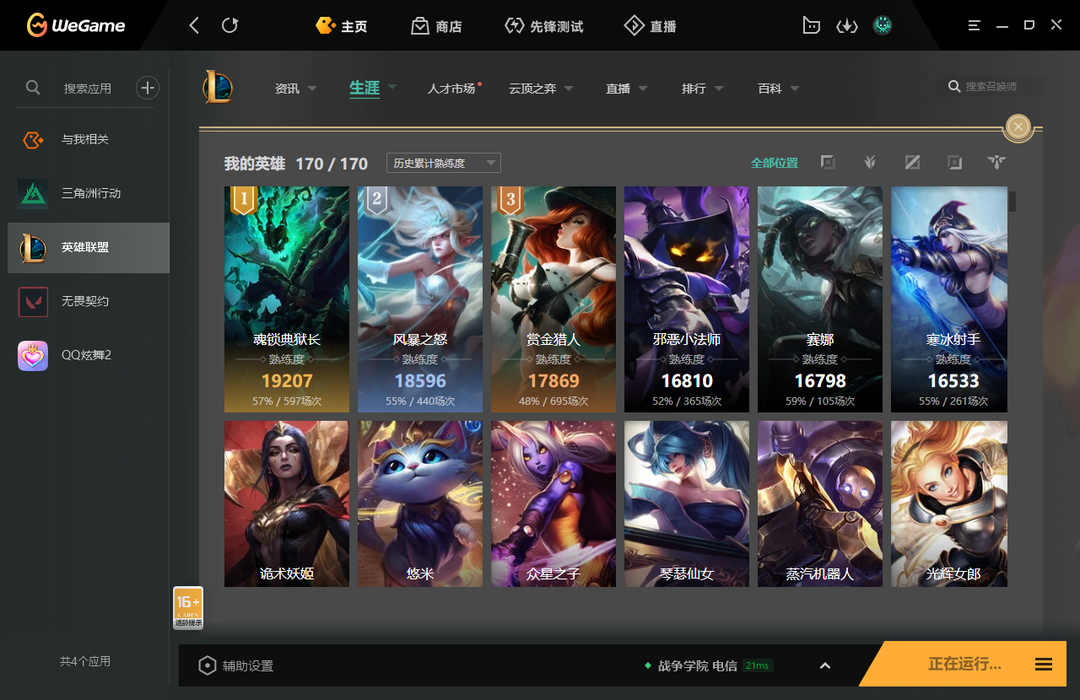Viewport: 1080px width, 700px height.
Task: Expand the 百科 dropdown menu
Action: [778, 88]
